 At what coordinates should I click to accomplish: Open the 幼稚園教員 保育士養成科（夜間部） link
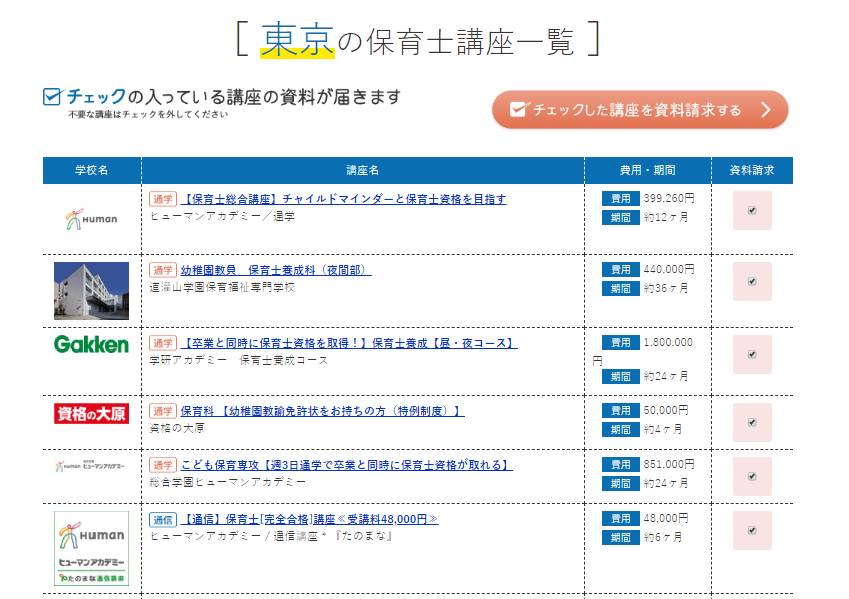[x=276, y=270]
